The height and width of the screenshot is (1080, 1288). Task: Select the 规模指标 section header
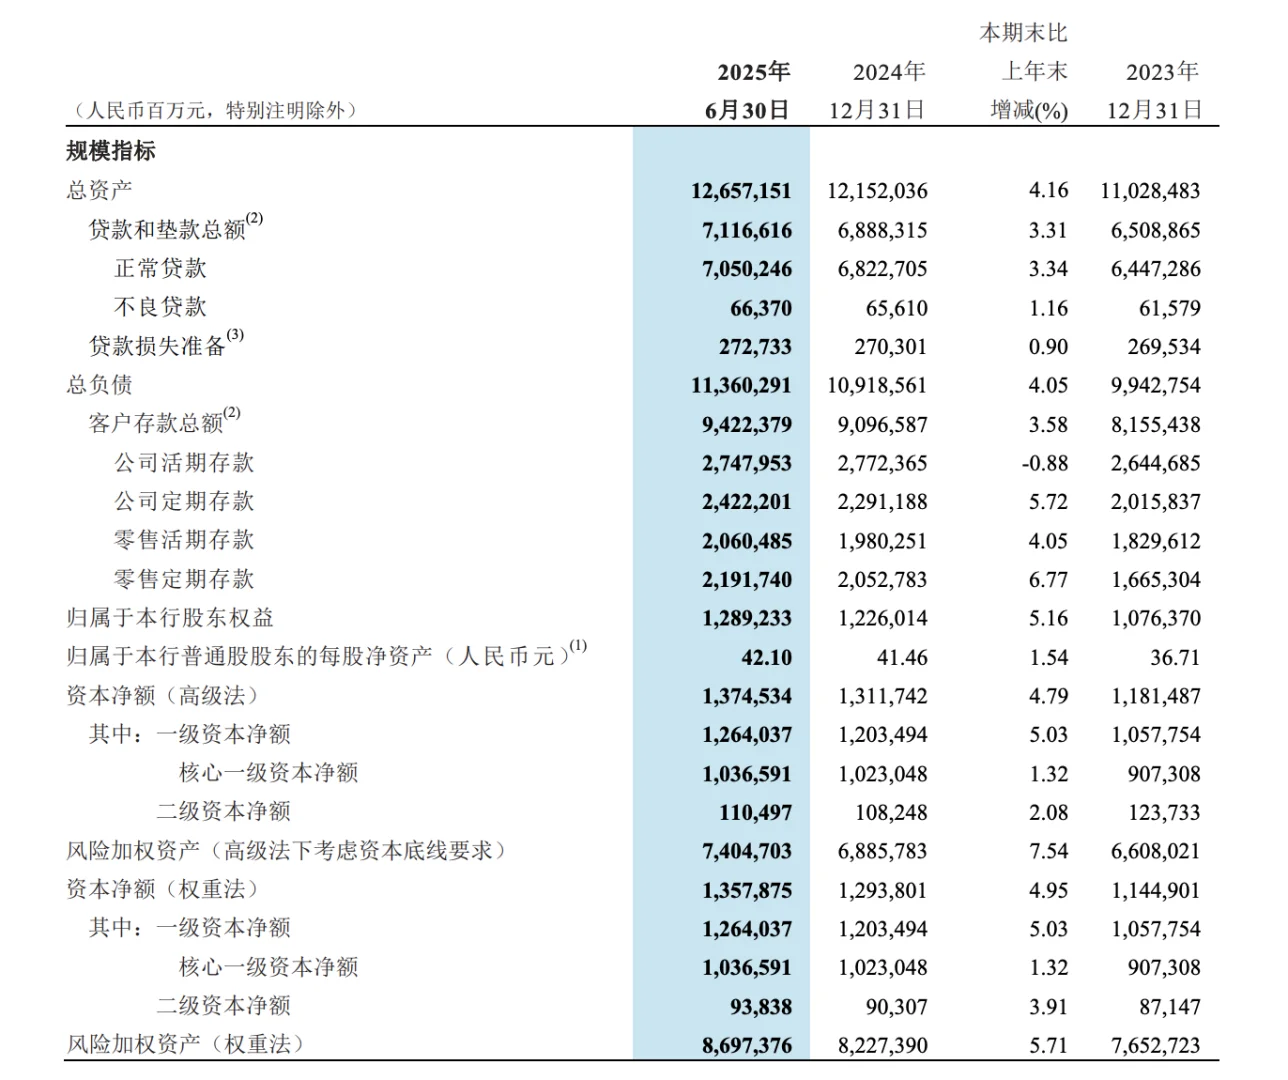coord(113,152)
